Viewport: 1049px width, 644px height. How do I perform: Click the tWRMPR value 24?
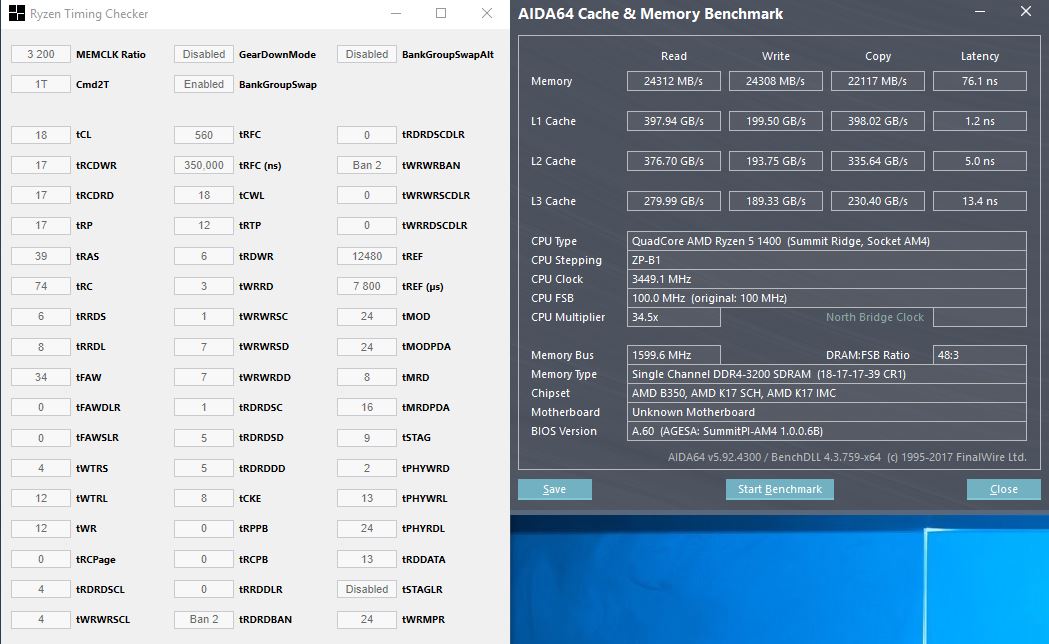367,619
